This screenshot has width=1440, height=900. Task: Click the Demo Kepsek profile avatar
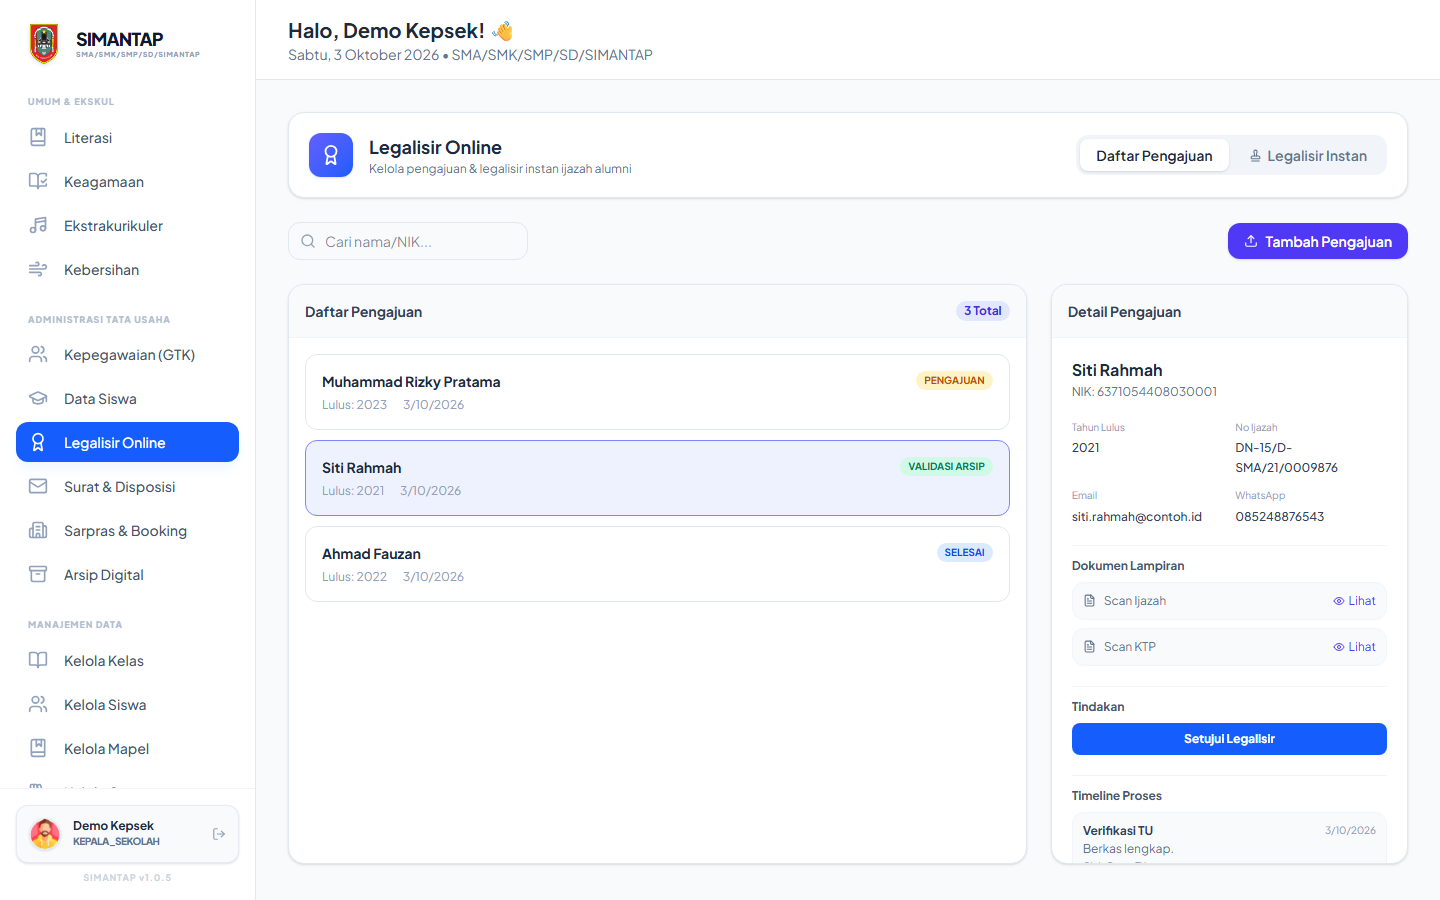point(45,834)
